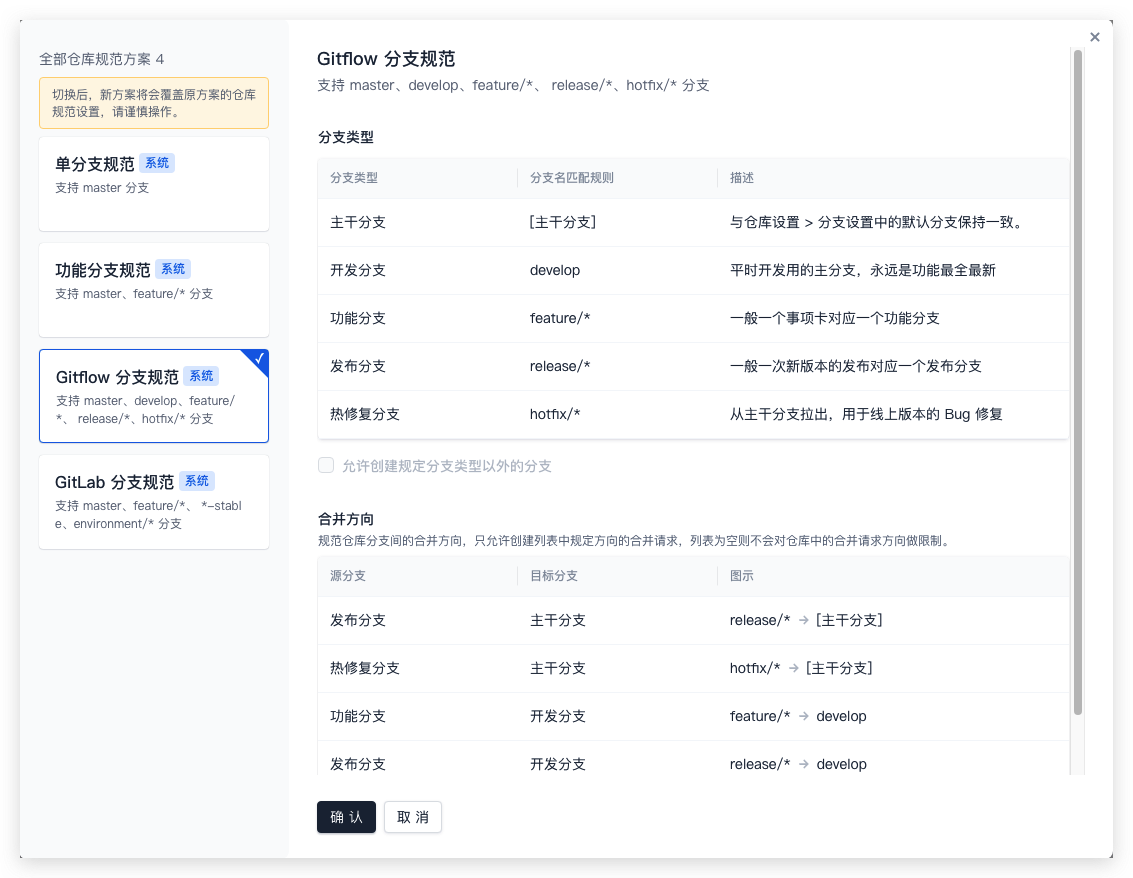Click the release/* → develop diagram
This screenshot has width=1133, height=878.
pos(798,765)
